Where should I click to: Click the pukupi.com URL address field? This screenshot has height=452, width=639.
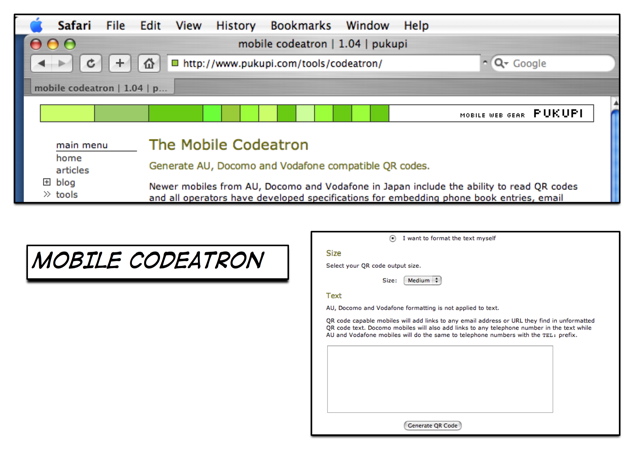click(x=324, y=63)
